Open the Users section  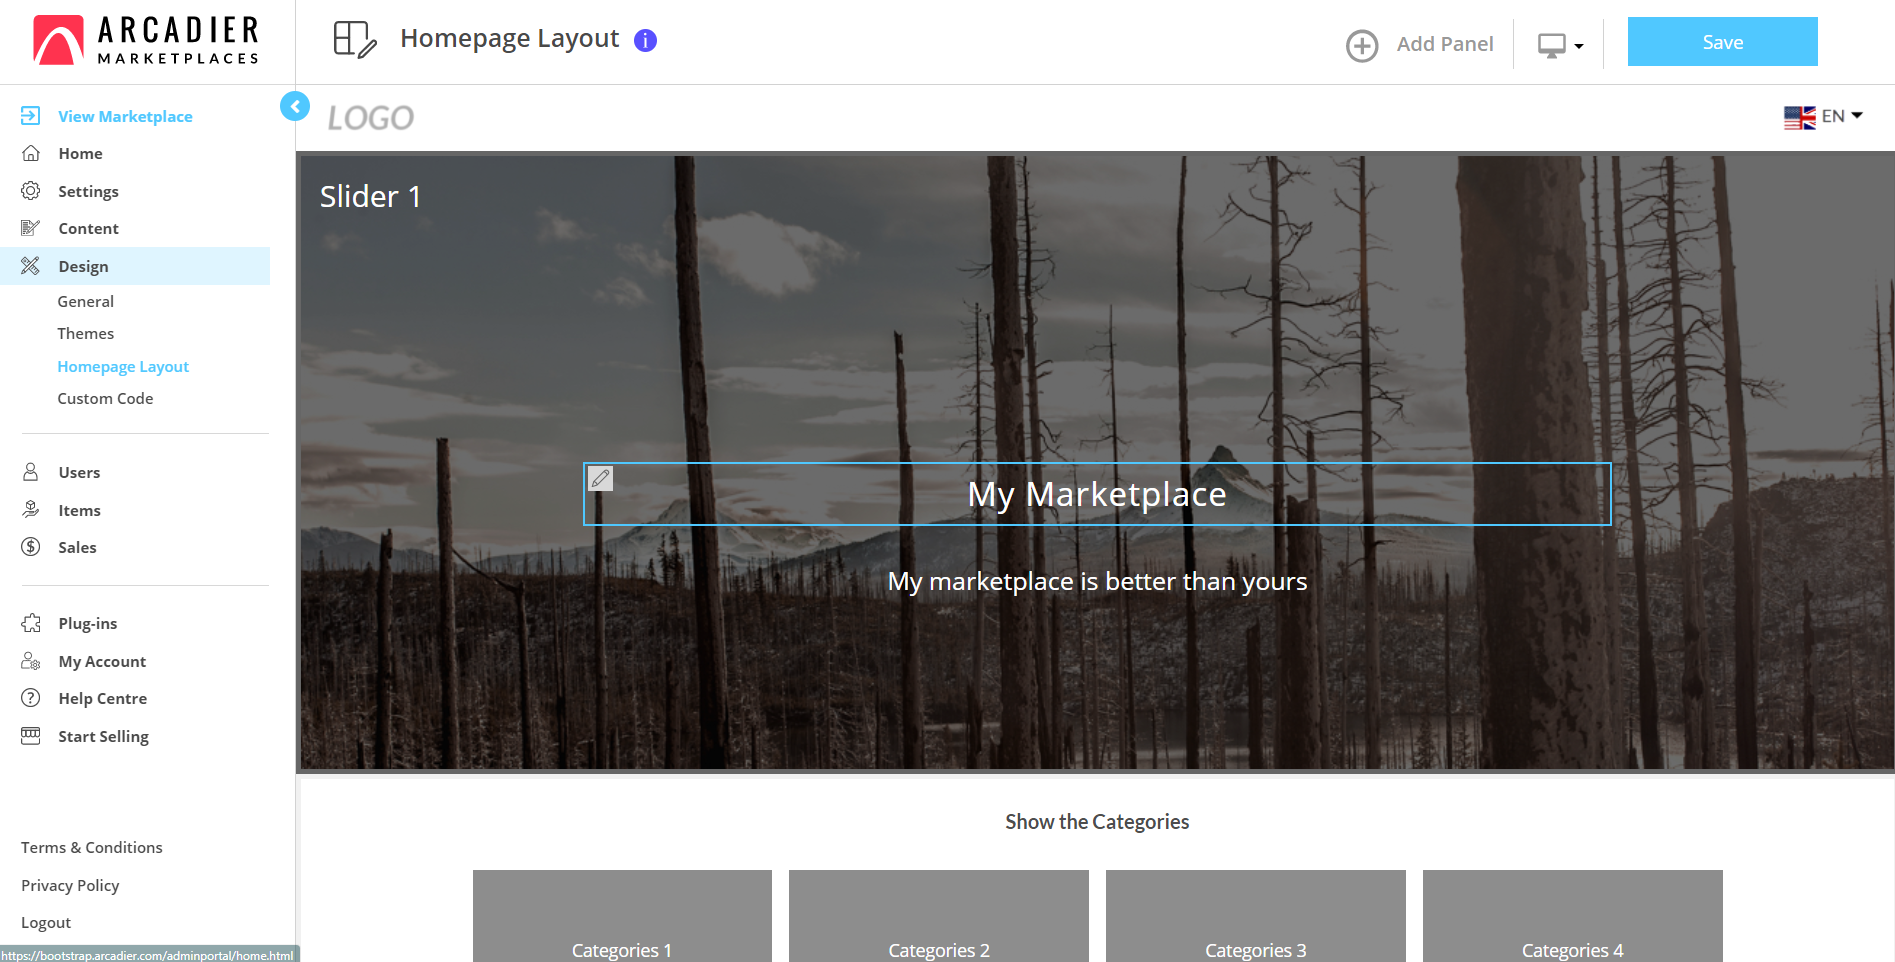pyautogui.click(x=79, y=472)
